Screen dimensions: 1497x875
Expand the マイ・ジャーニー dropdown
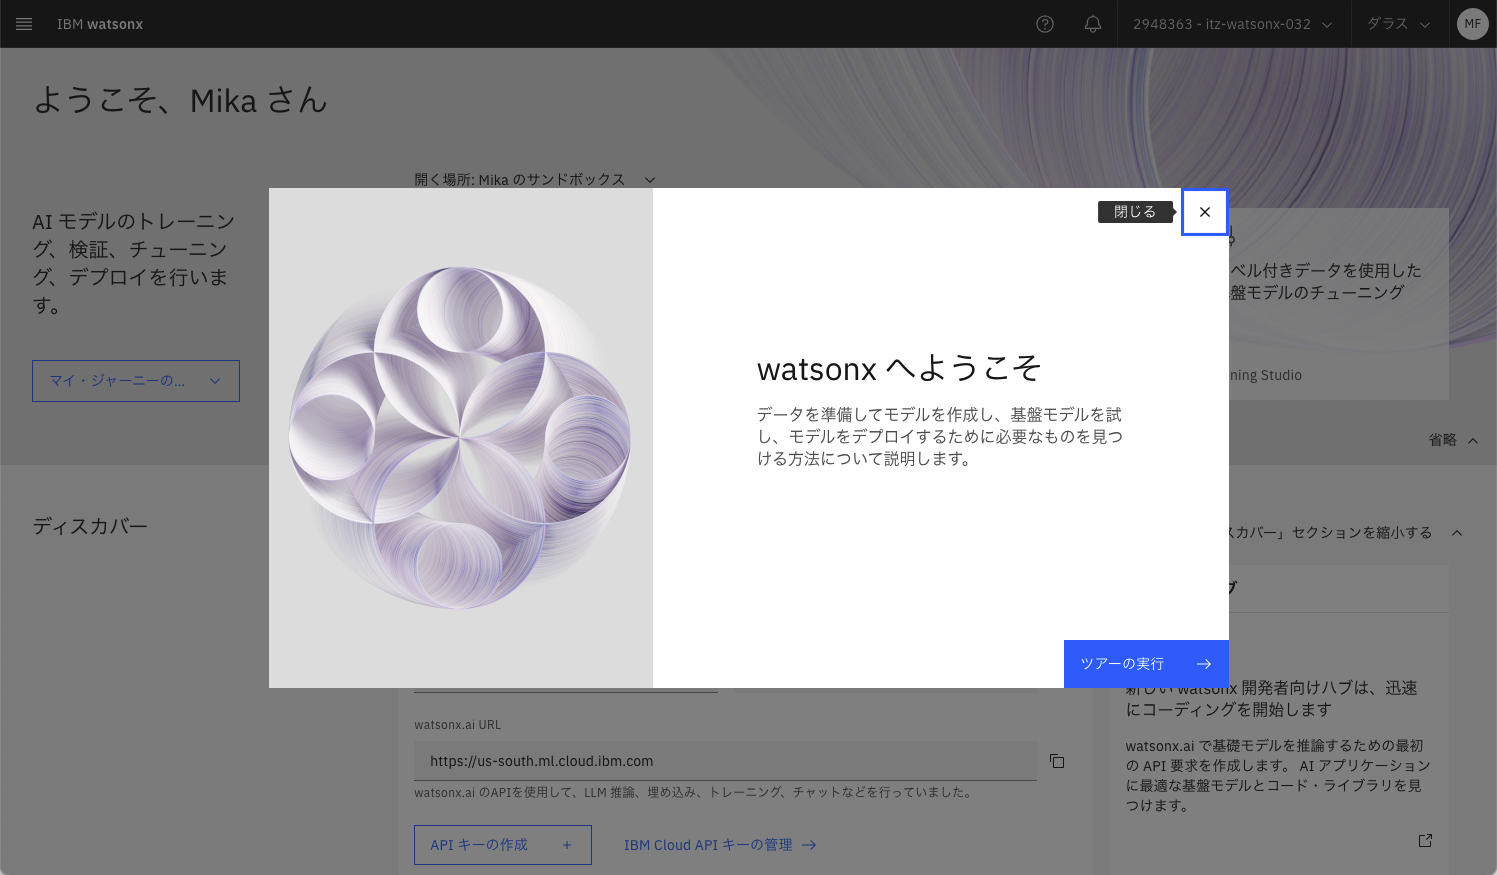[x=136, y=381]
